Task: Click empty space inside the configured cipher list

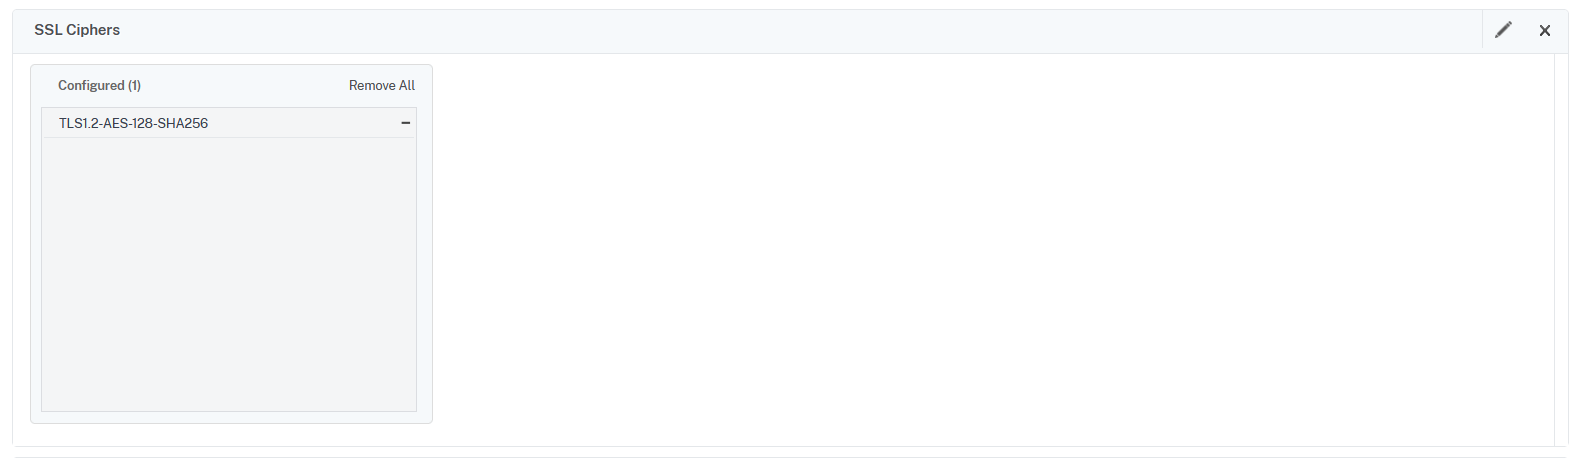Action: click(x=228, y=270)
